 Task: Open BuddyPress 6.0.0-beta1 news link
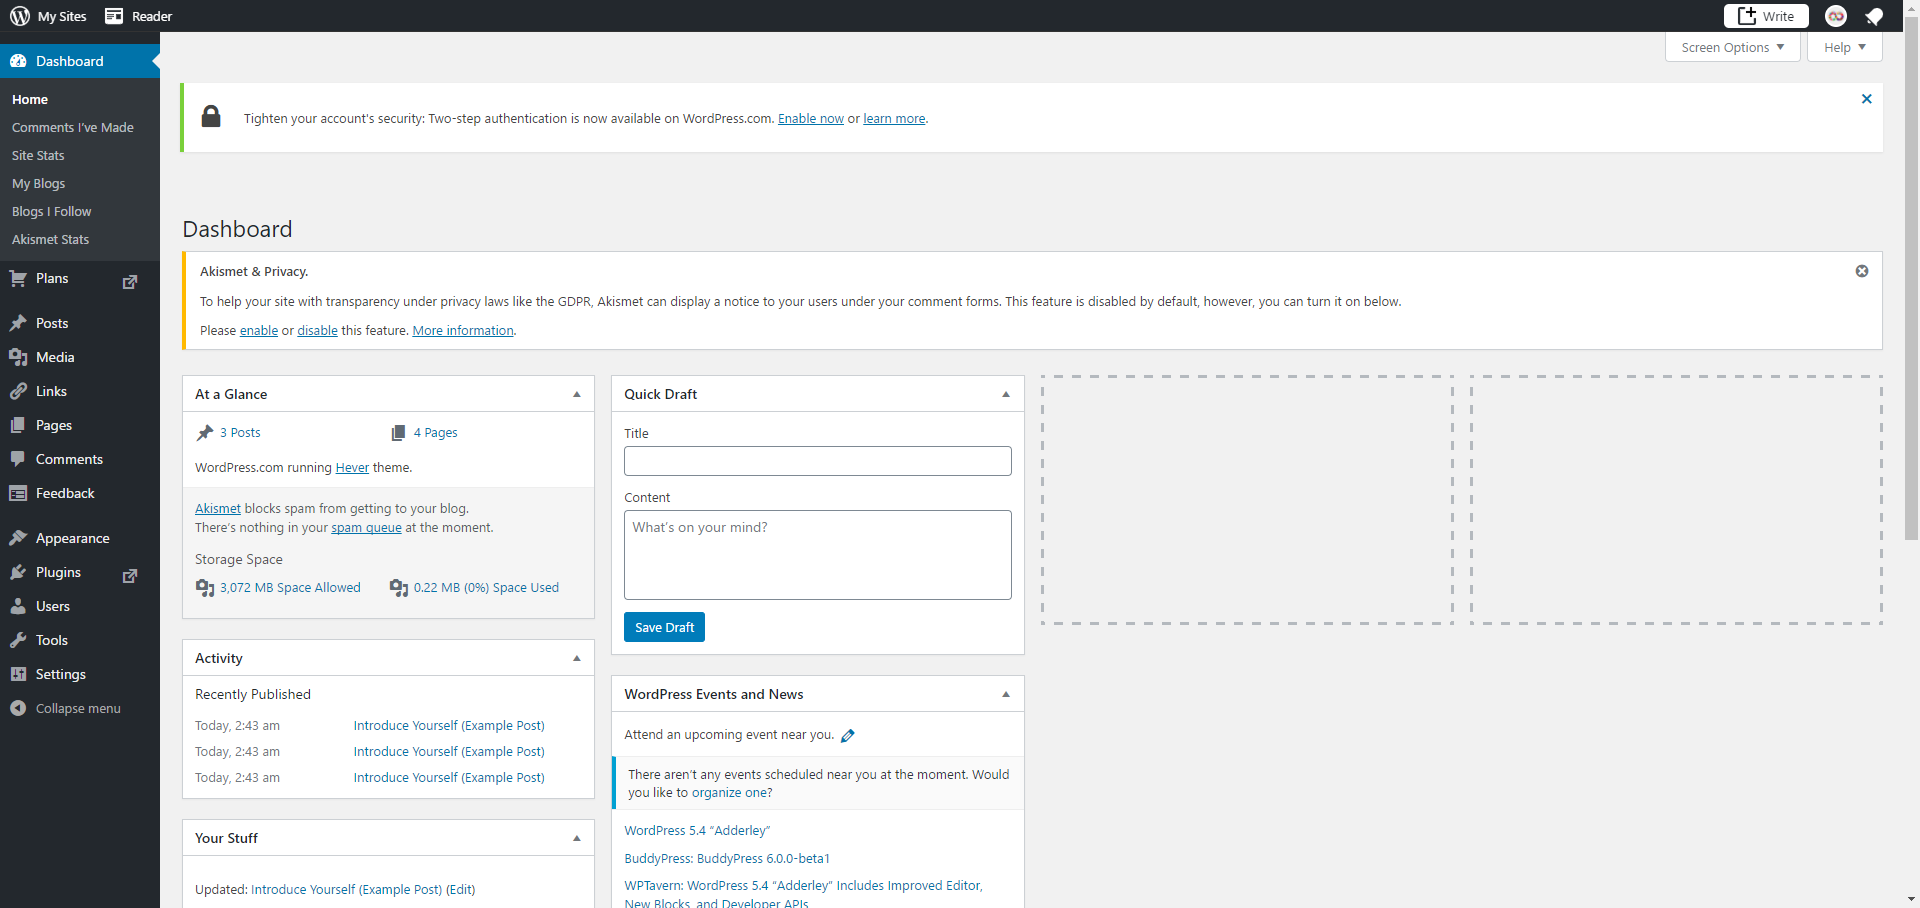point(727,858)
